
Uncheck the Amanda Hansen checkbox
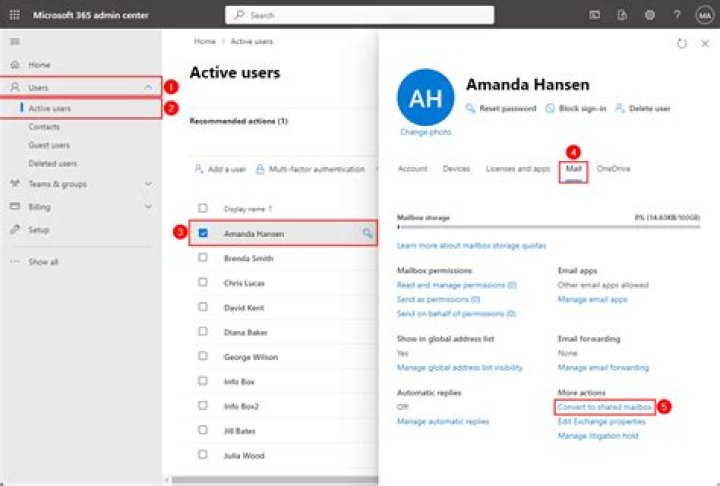click(x=203, y=233)
